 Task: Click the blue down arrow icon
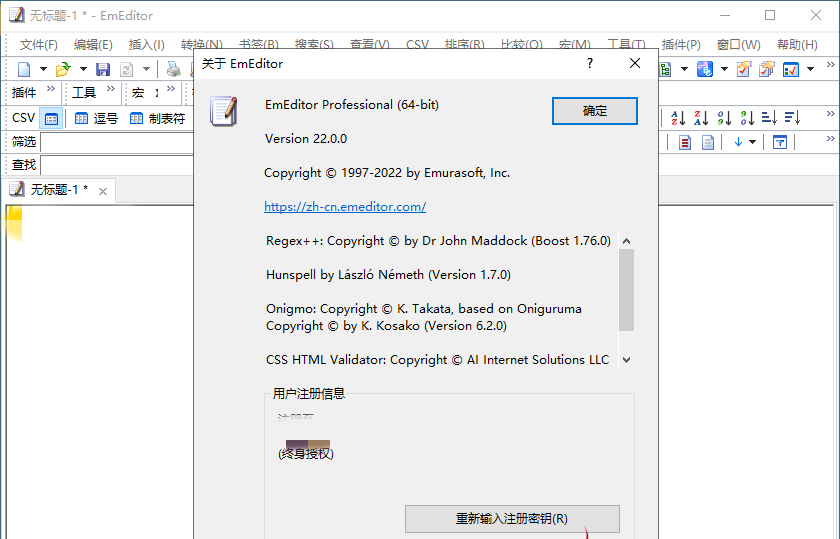[738, 142]
